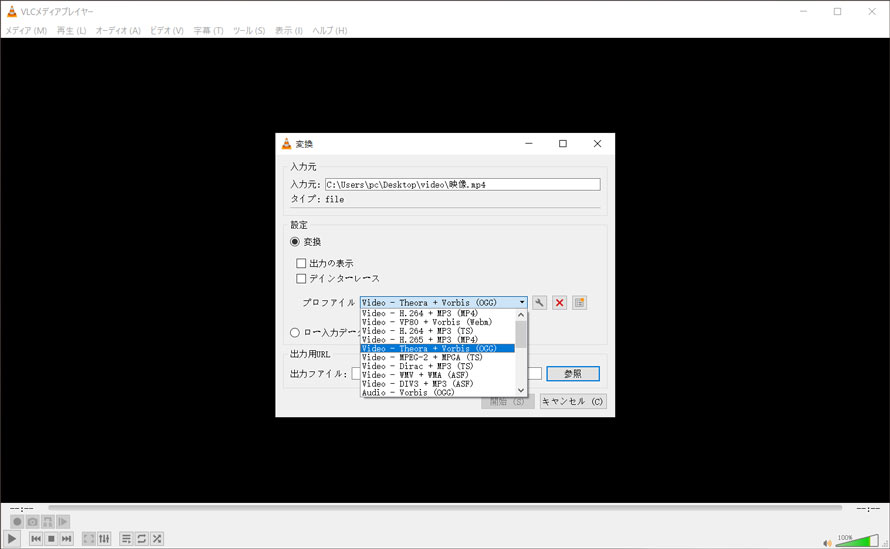Stop playback with the stop button
The width and height of the screenshot is (890, 549).
[51, 538]
